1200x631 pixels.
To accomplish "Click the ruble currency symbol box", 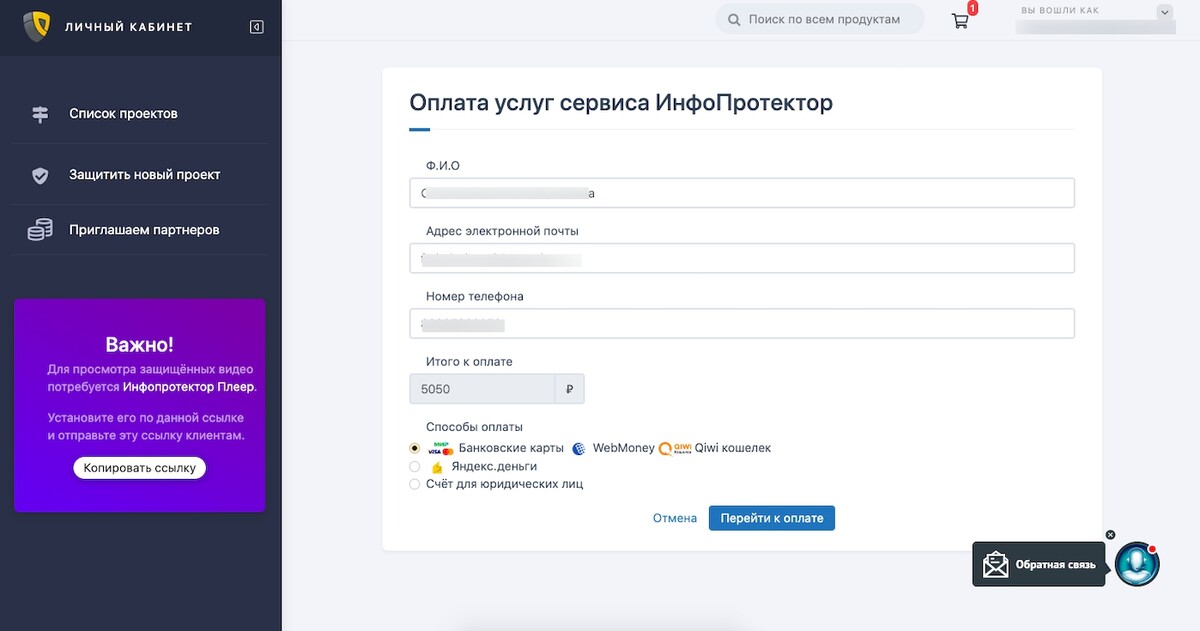I will click(569, 389).
